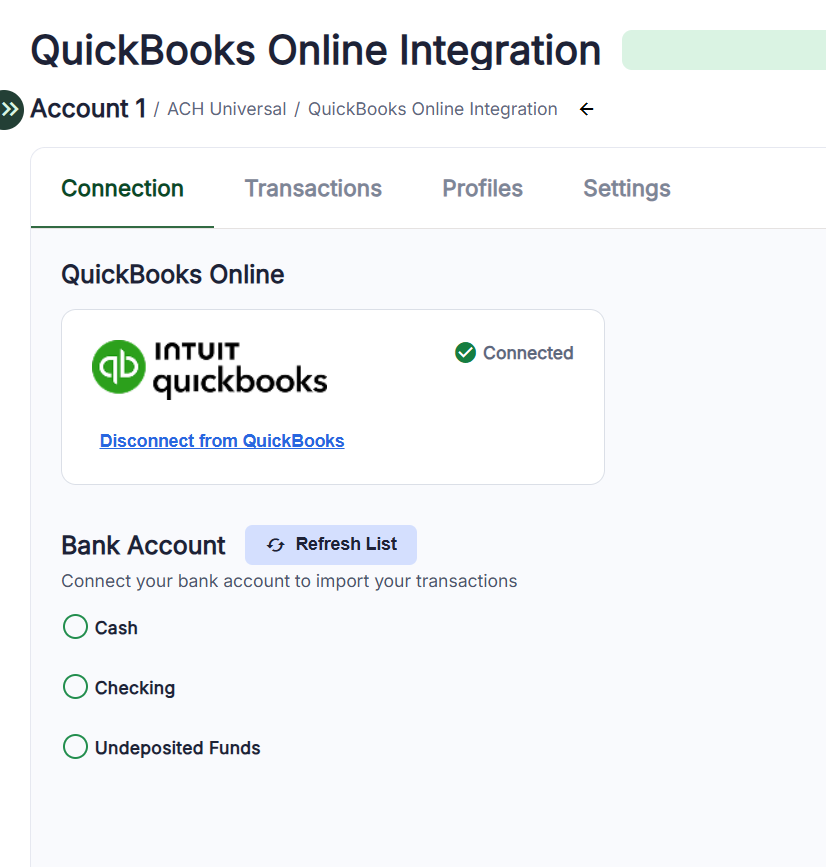Click the QuickBooks Online Integration breadcrumb entry
This screenshot has width=826, height=867.
click(432, 109)
